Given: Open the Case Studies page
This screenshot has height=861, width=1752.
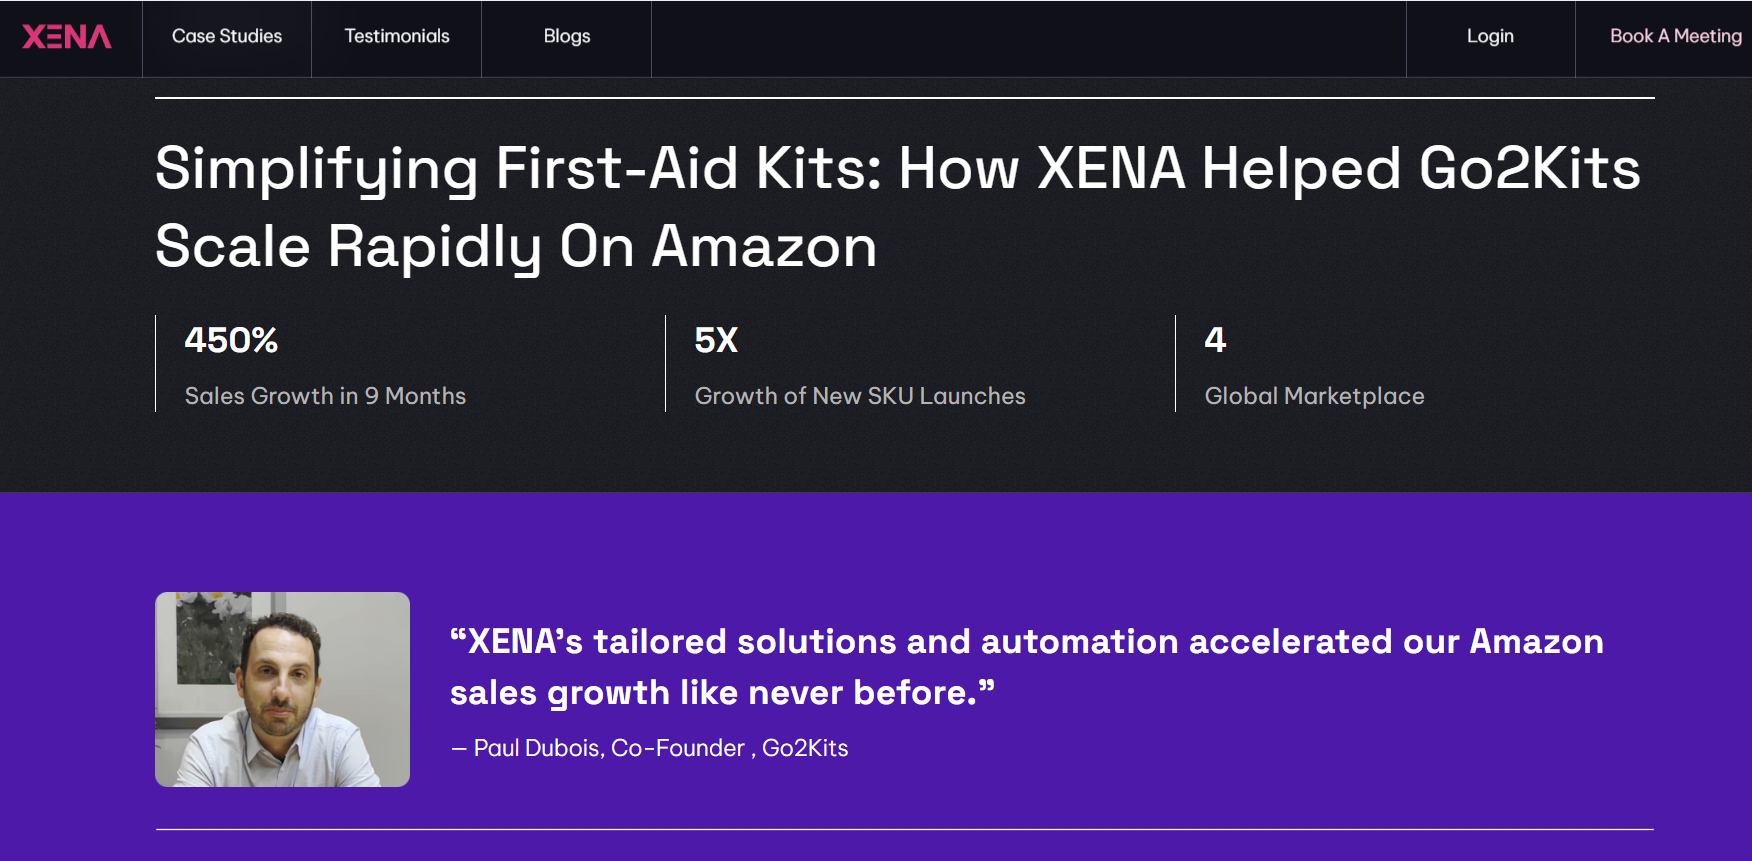Looking at the screenshot, I should (x=227, y=36).
